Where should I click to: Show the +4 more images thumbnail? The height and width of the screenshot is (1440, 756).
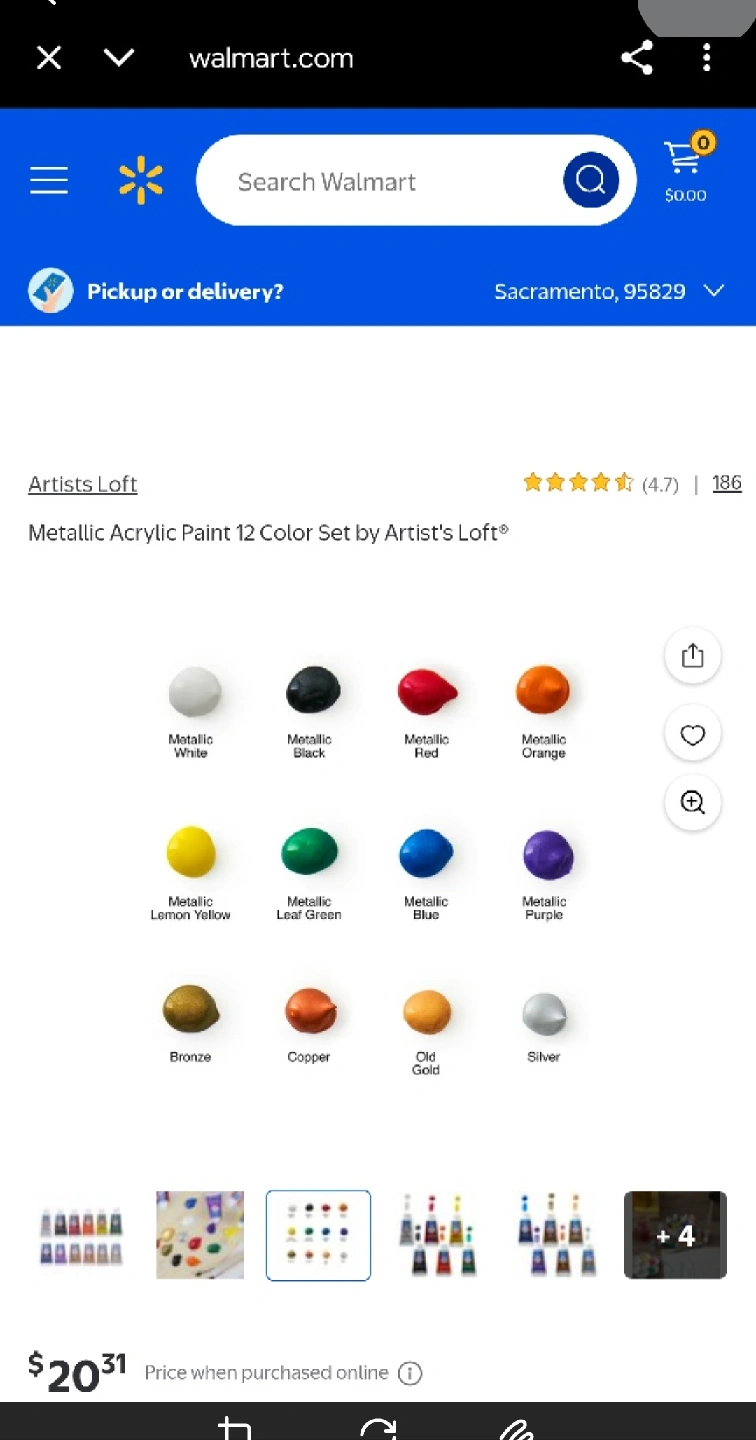coord(675,1235)
